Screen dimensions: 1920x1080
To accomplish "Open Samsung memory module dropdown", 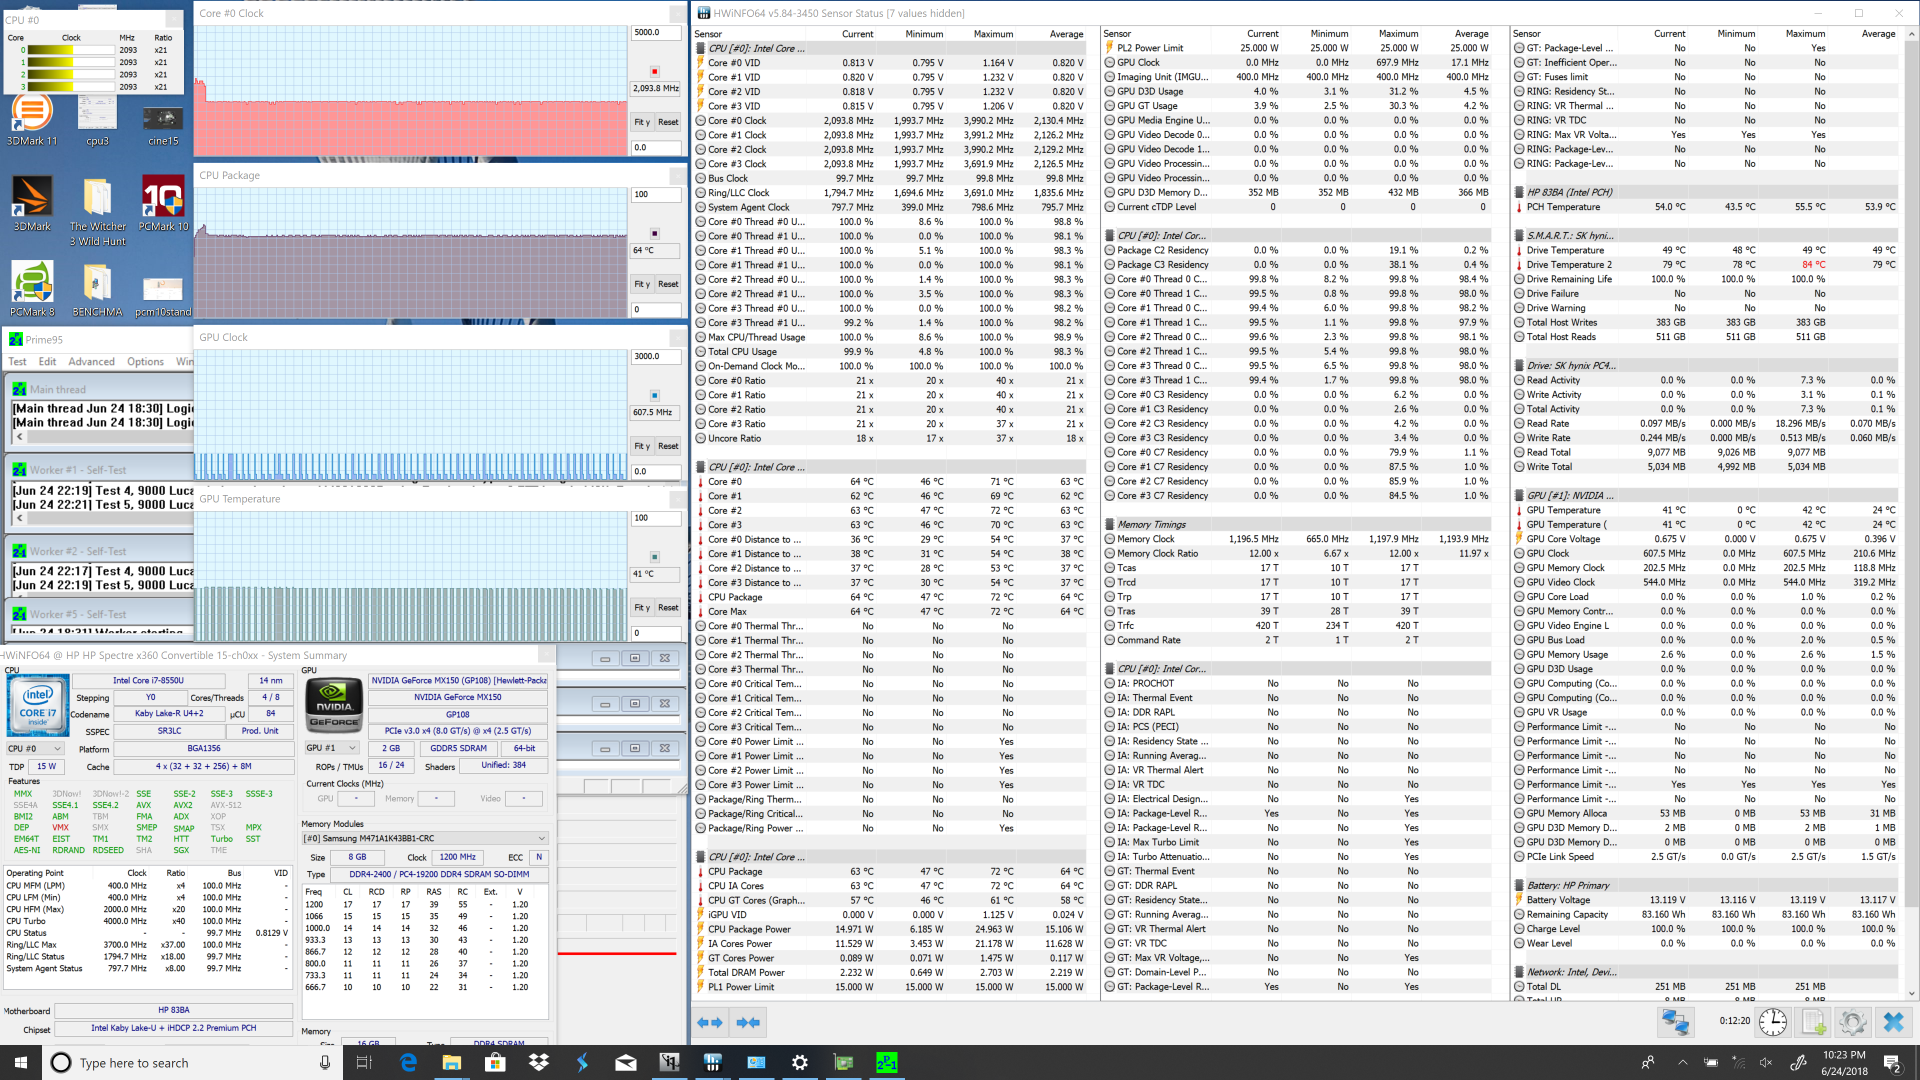I will tap(425, 838).
